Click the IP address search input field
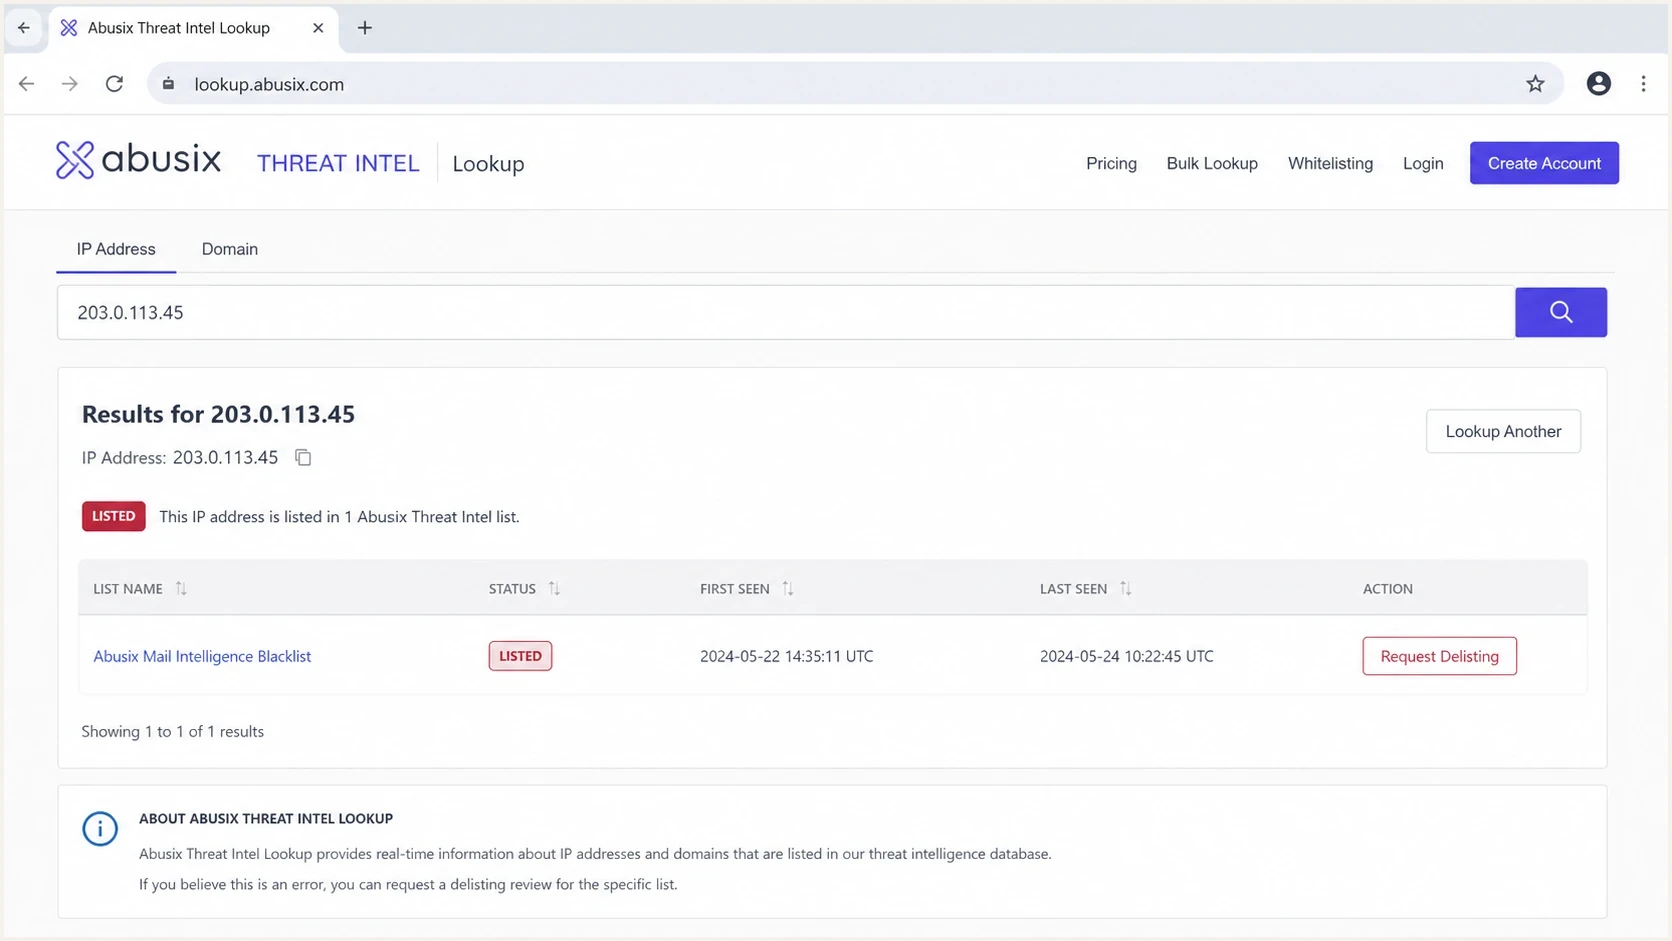1672x941 pixels. [x=786, y=312]
